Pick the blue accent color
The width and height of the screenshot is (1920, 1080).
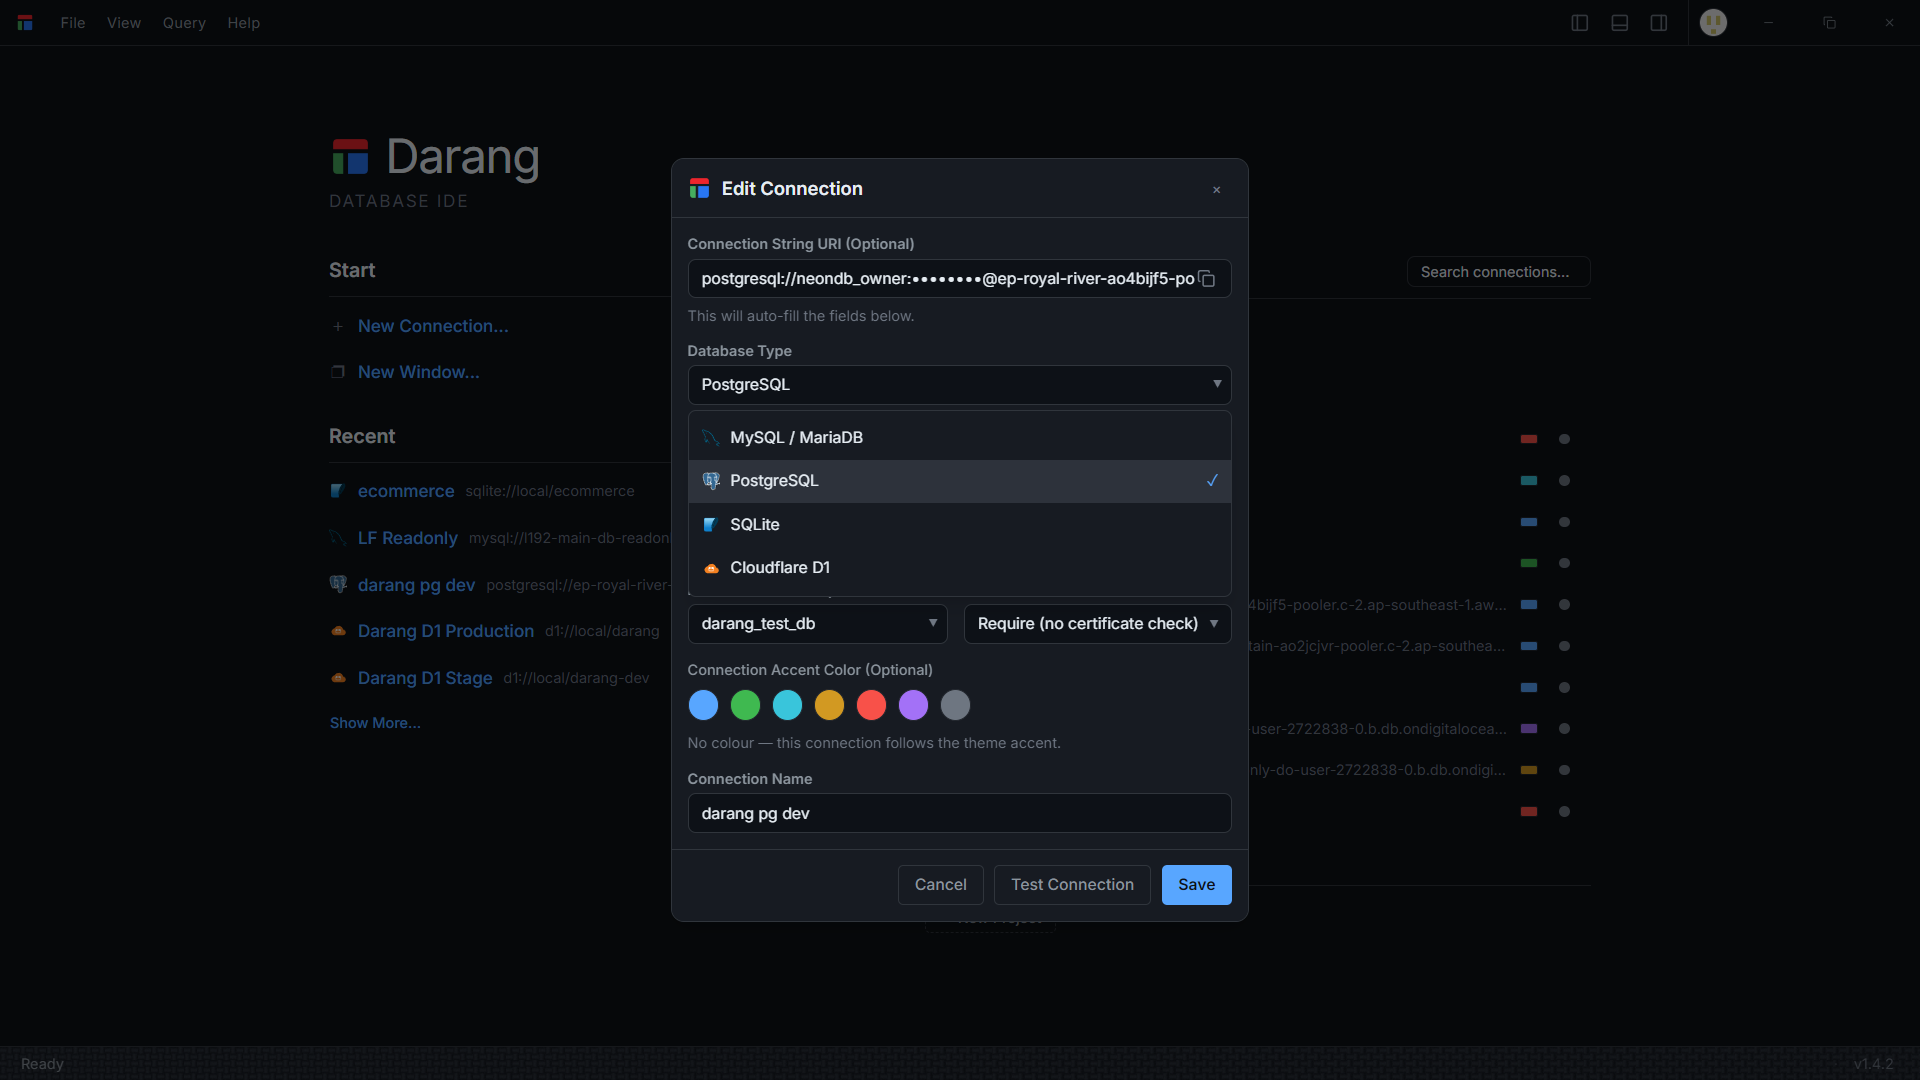pyautogui.click(x=703, y=705)
